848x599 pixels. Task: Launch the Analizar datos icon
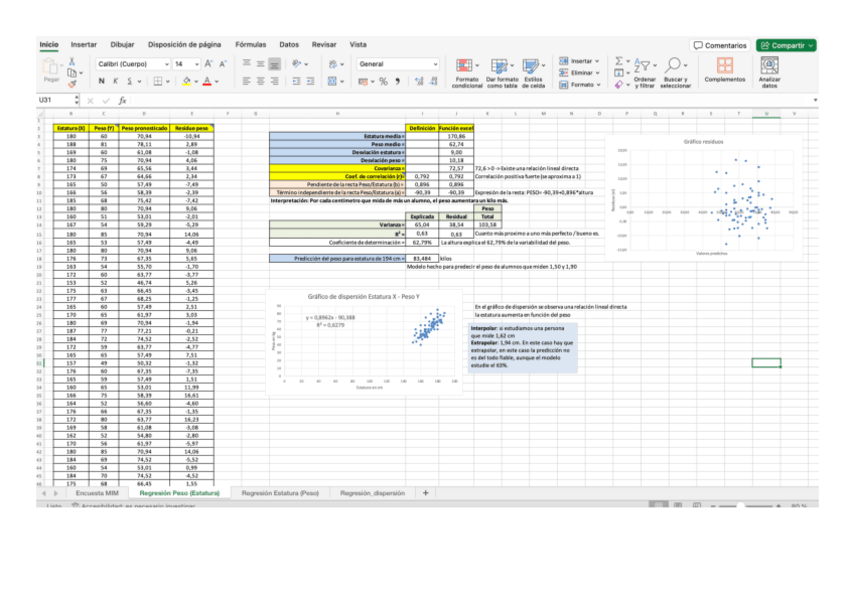(x=770, y=65)
